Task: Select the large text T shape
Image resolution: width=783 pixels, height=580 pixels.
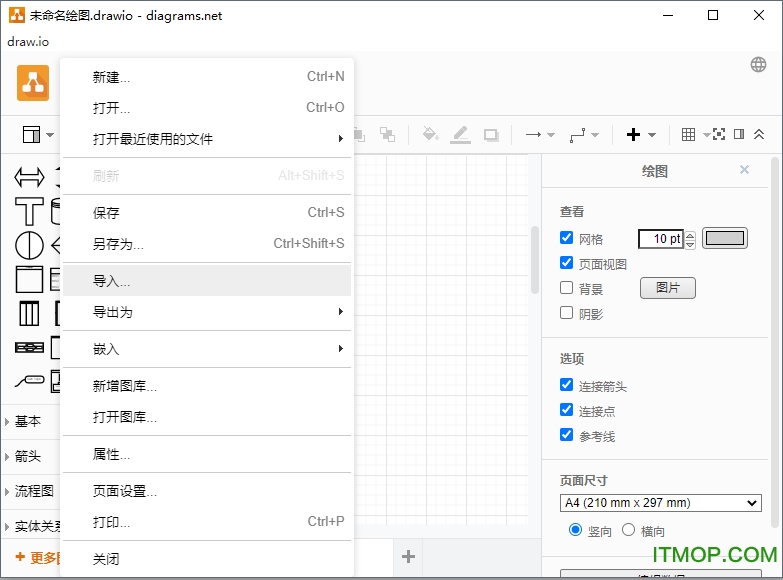Action: (x=29, y=211)
